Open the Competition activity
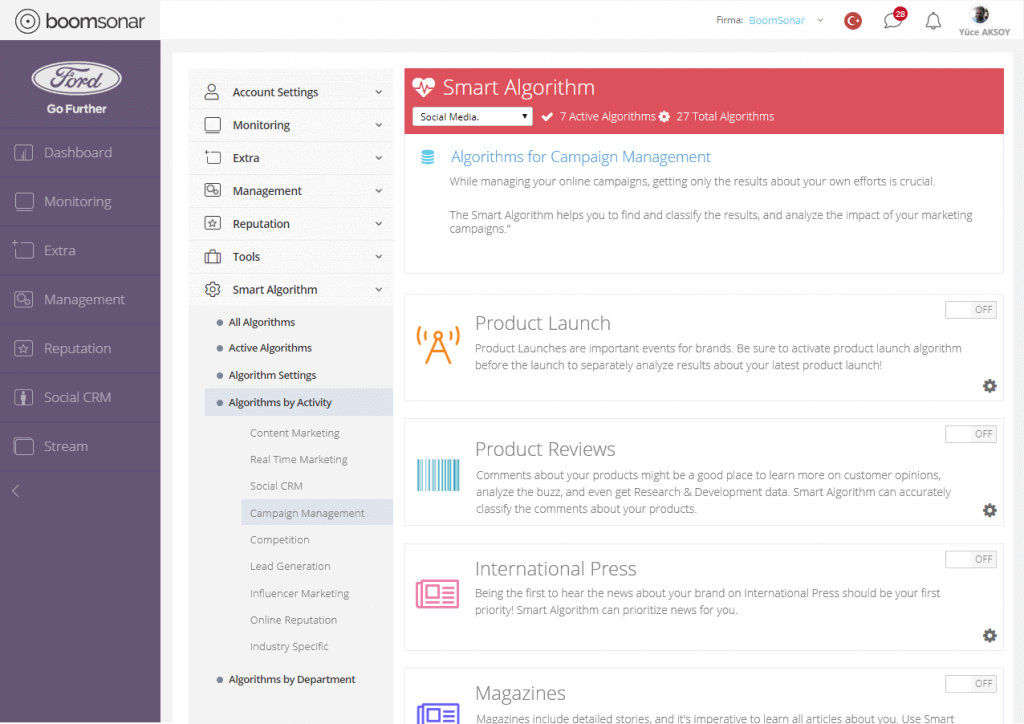 [x=280, y=540]
